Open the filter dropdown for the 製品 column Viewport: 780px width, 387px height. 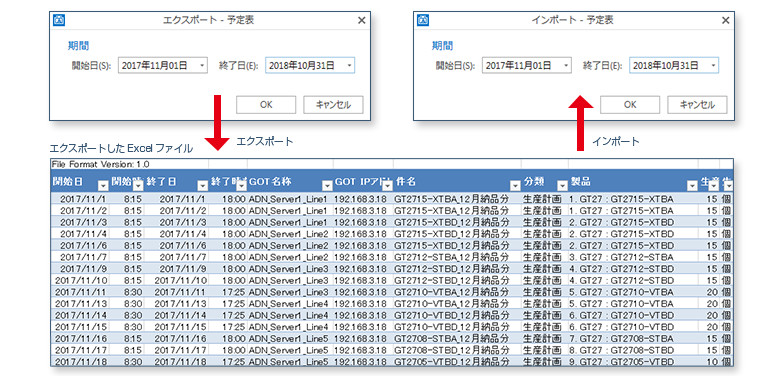[691, 186]
